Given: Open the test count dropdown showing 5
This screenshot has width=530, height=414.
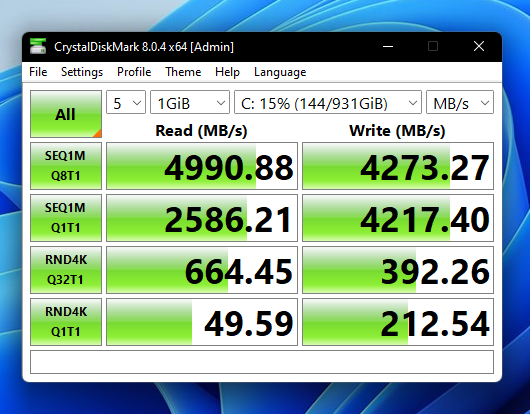Looking at the screenshot, I should tap(126, 102).
